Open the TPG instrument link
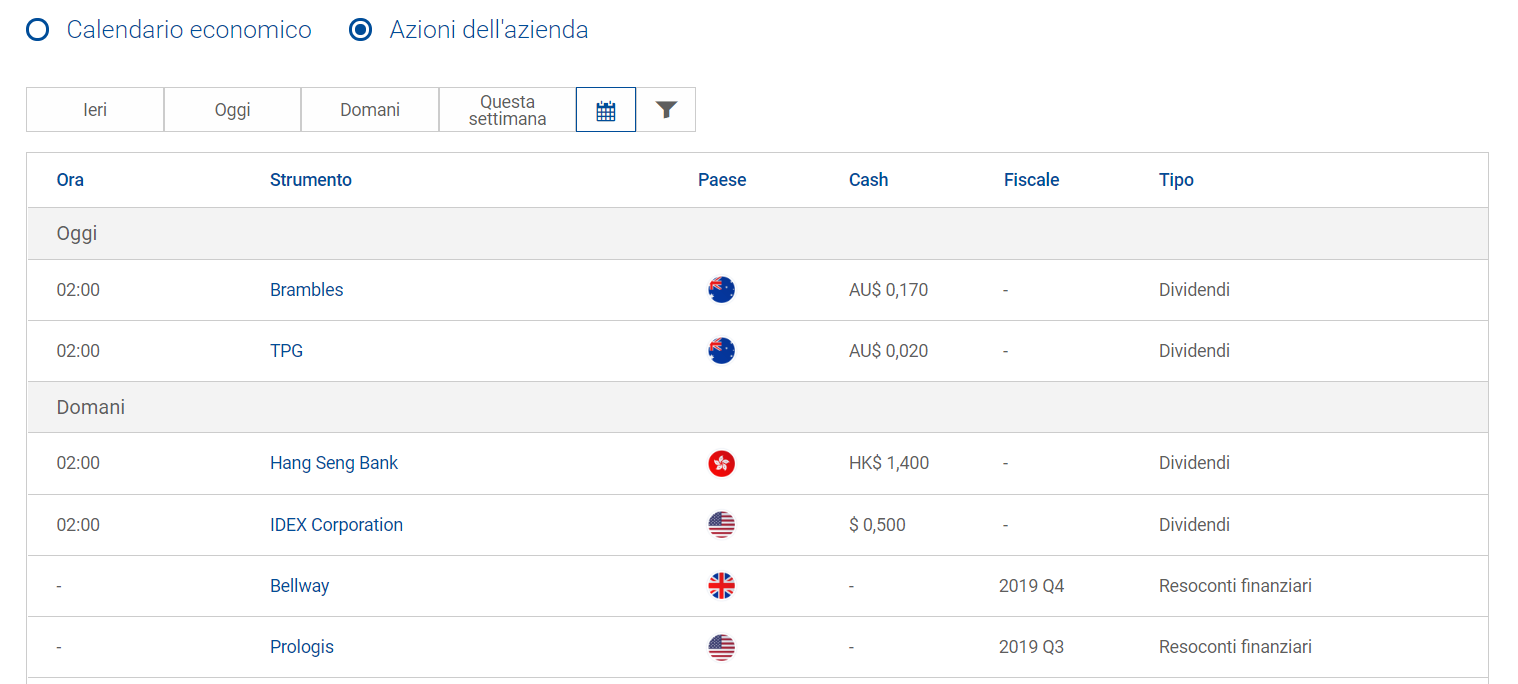The width and height of the screenshot is (1518, 684). click(286, 351)
